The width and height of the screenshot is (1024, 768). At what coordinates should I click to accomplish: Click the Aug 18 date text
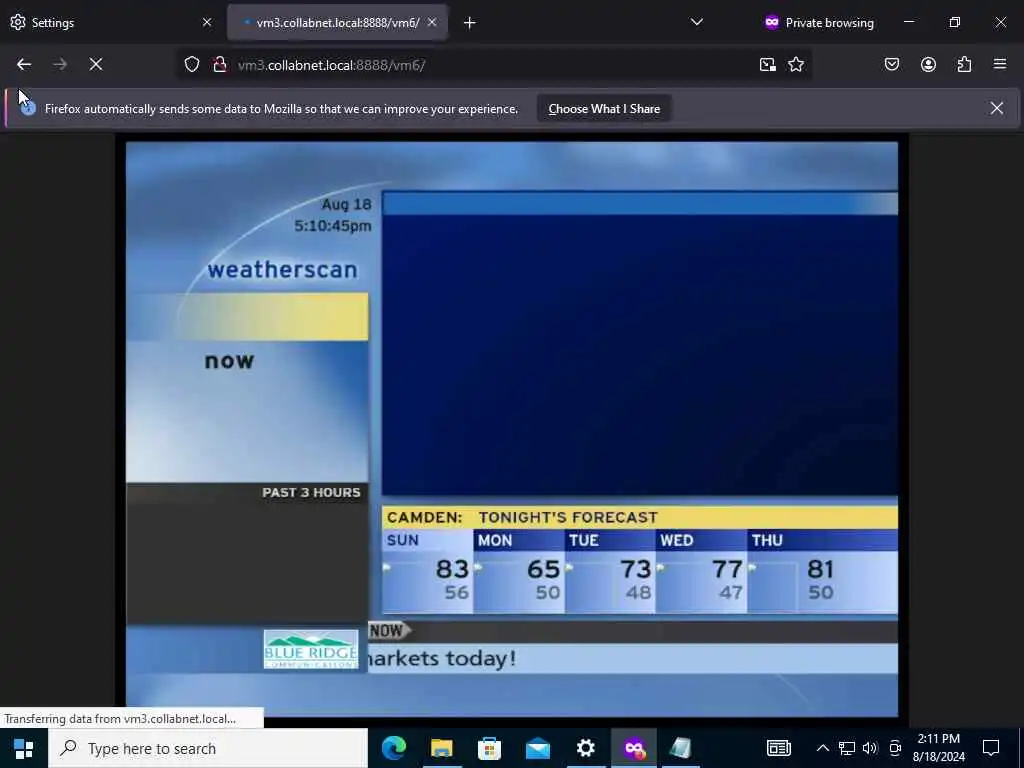(346, 204)
